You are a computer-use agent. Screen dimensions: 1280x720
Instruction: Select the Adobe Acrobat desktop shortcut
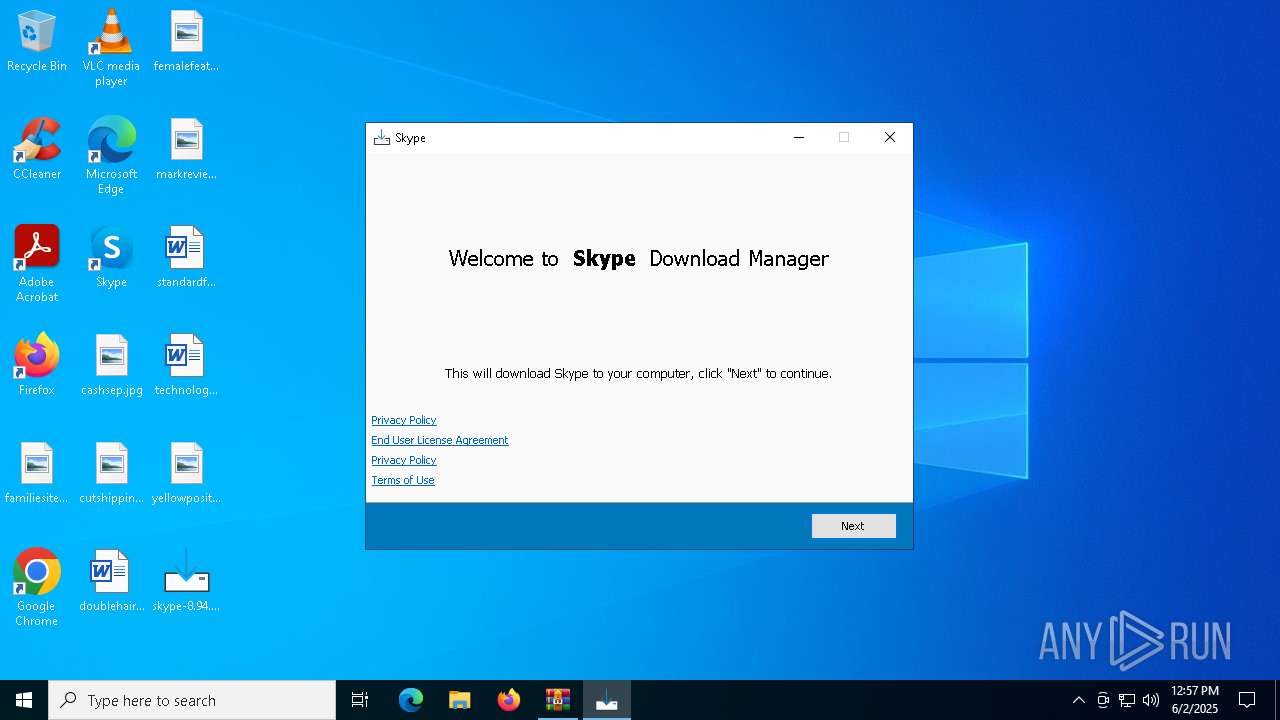(37, 264)
